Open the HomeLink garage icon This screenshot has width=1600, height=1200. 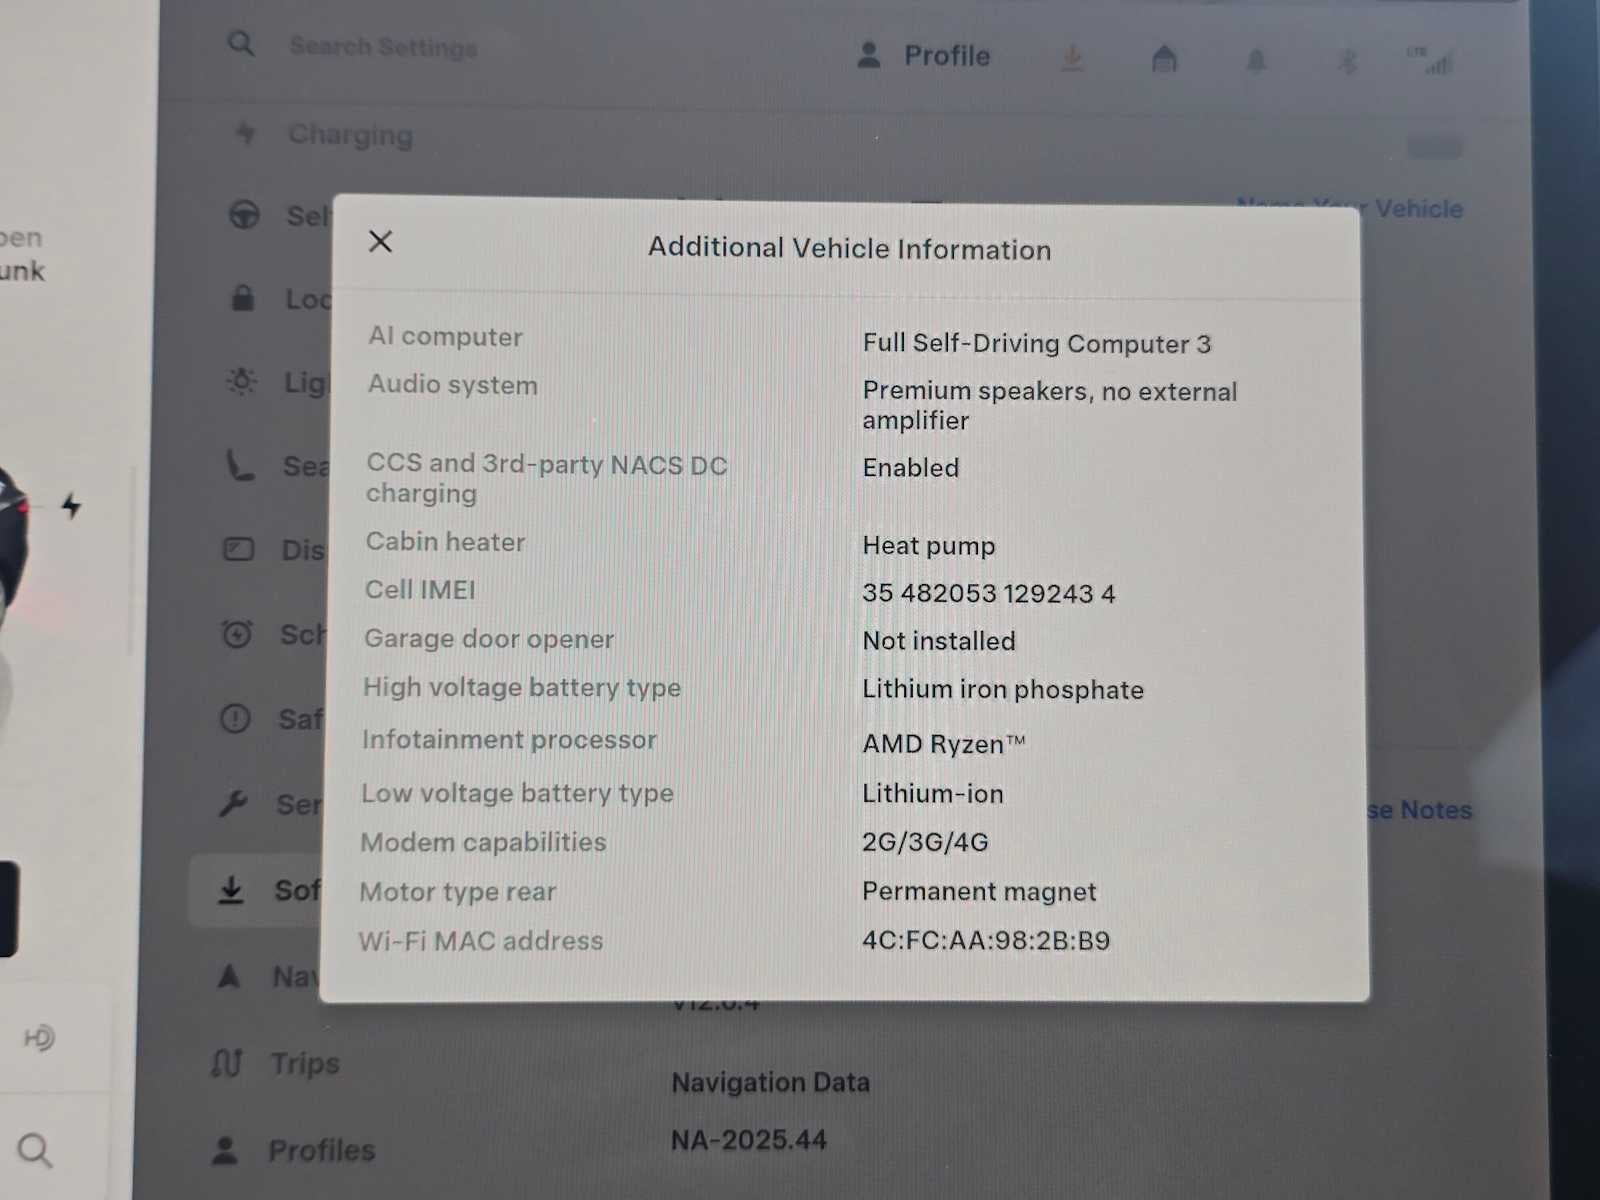point(1164,59)
